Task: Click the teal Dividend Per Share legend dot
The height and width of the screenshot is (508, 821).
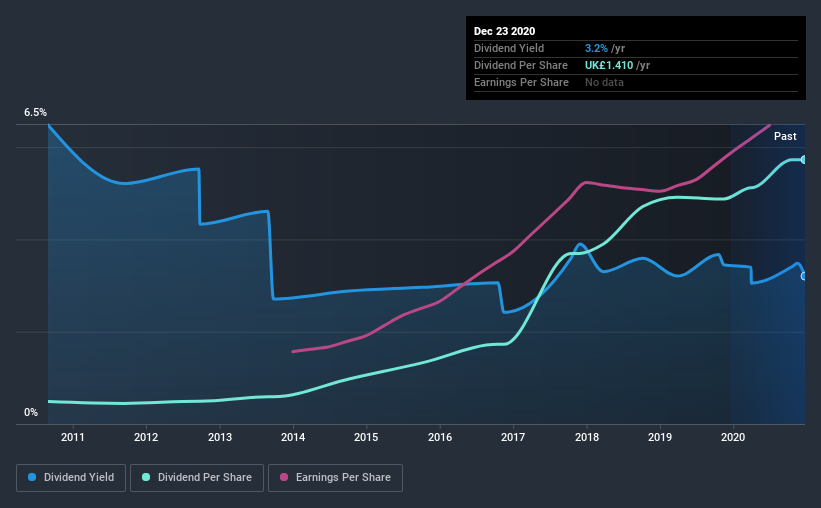Action: point(146,477)
